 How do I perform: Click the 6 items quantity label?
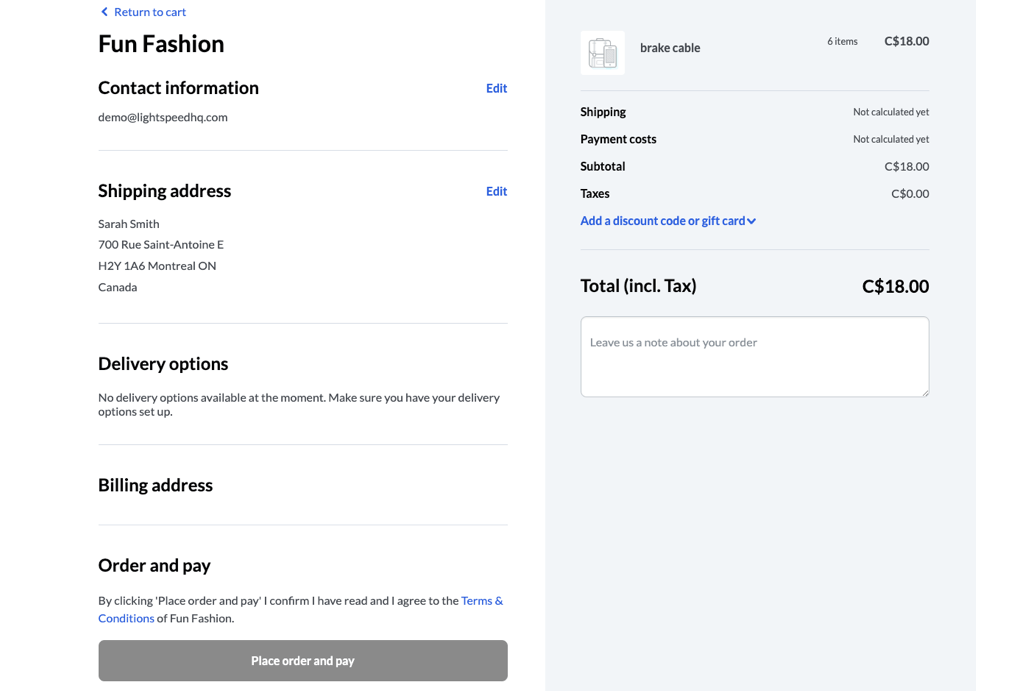pos(842,41)
